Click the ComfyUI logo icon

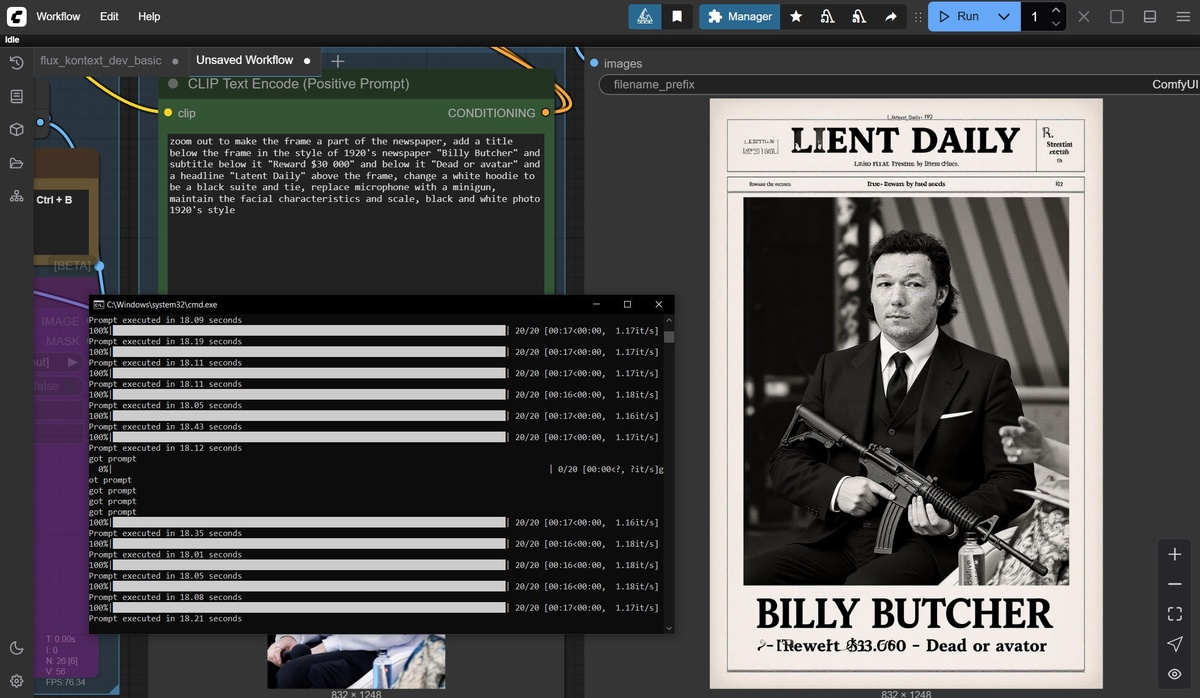pos(16,16)
